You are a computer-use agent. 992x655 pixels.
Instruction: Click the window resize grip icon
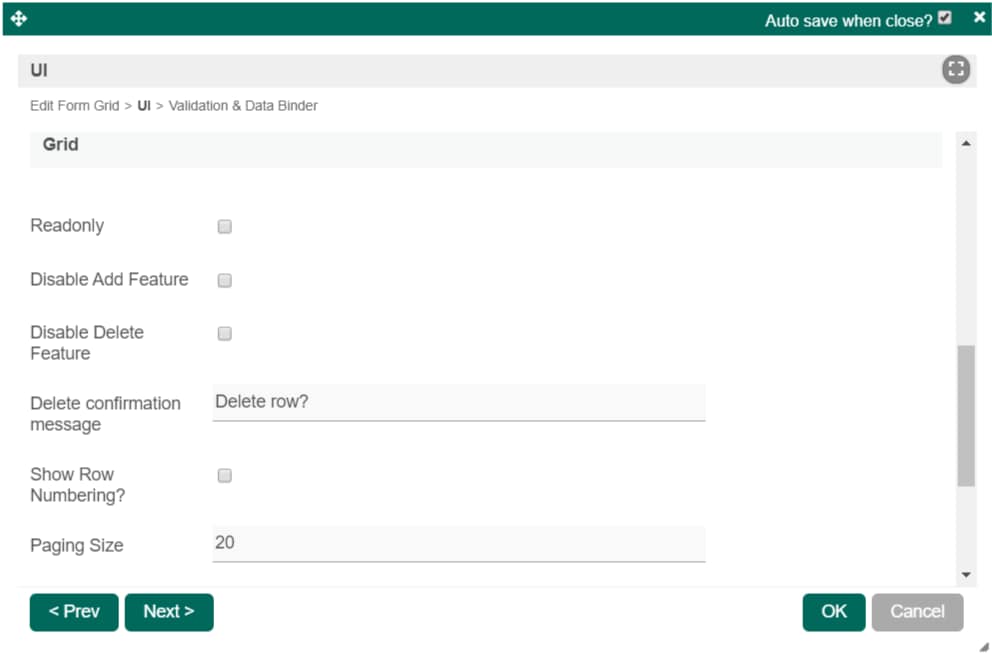click(983, 646)
